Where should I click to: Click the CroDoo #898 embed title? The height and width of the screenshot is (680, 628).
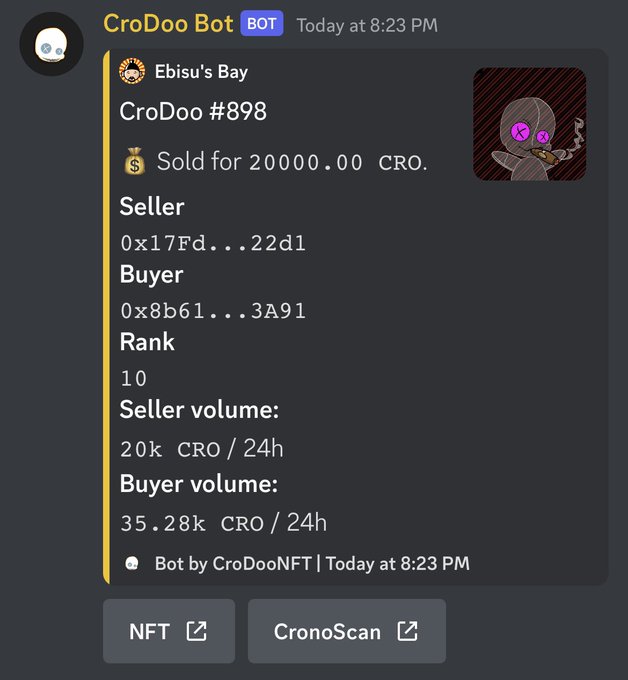(193, 111)
